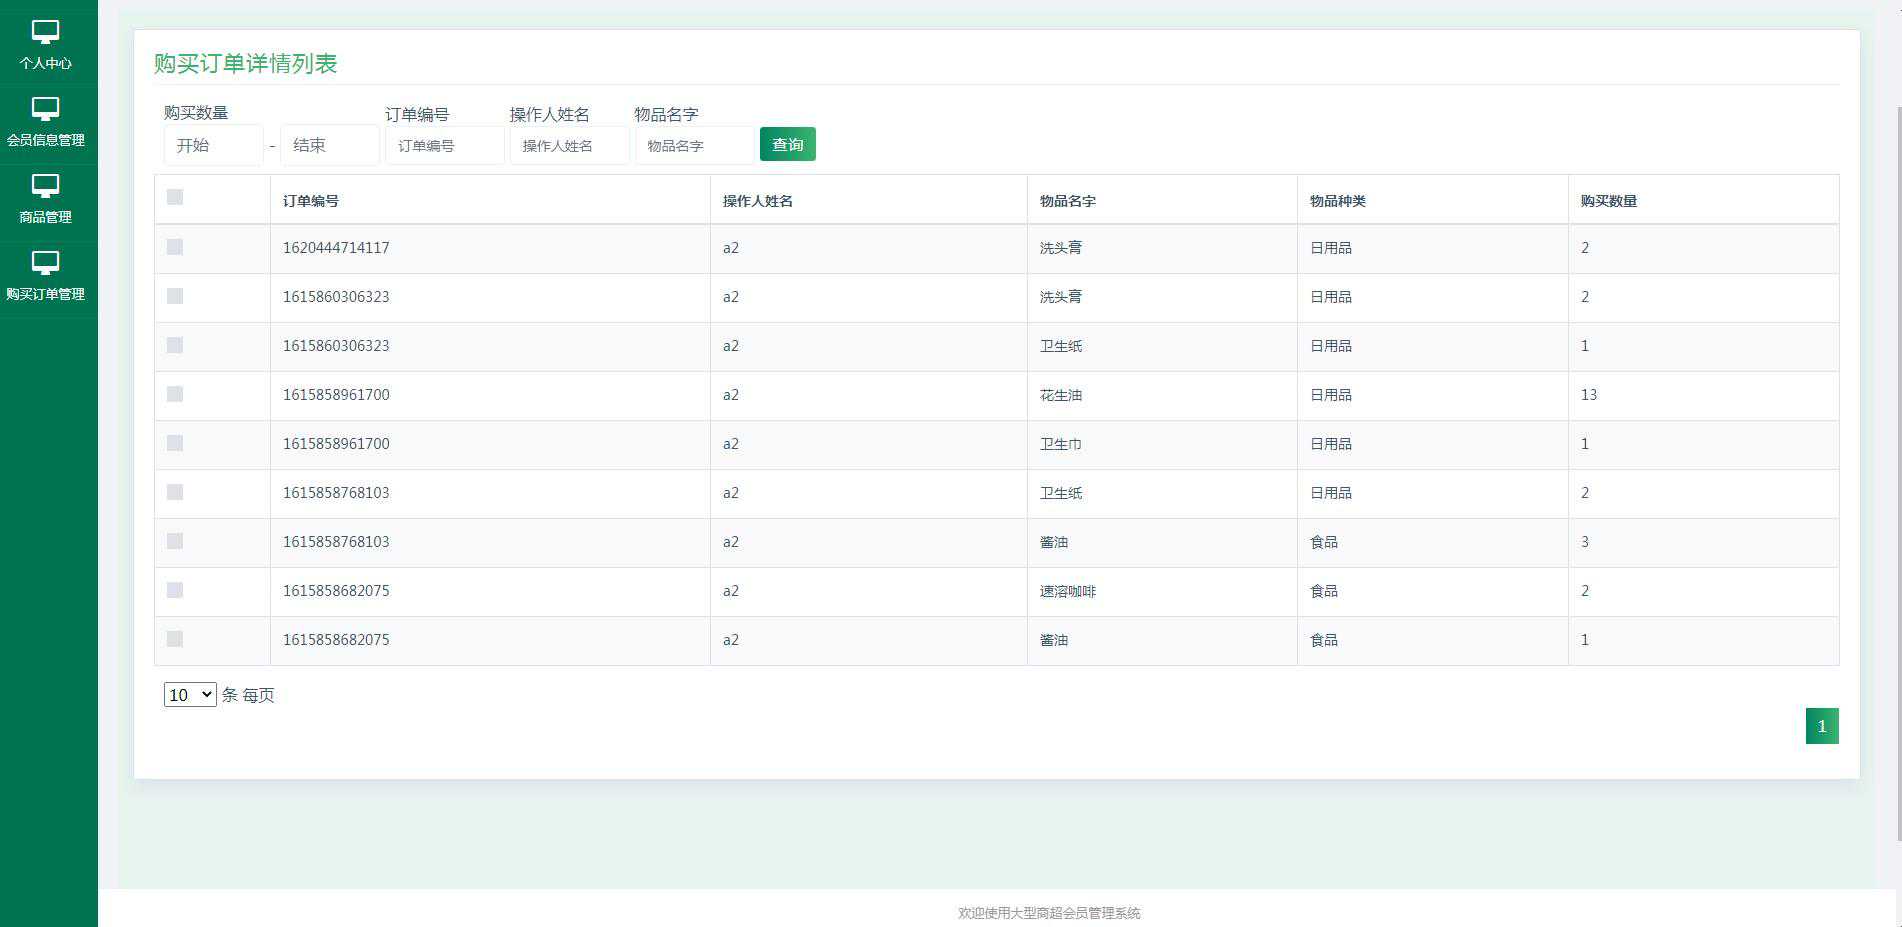Click the 查询 search button
Screen dimensions: 1902x927
788,144
